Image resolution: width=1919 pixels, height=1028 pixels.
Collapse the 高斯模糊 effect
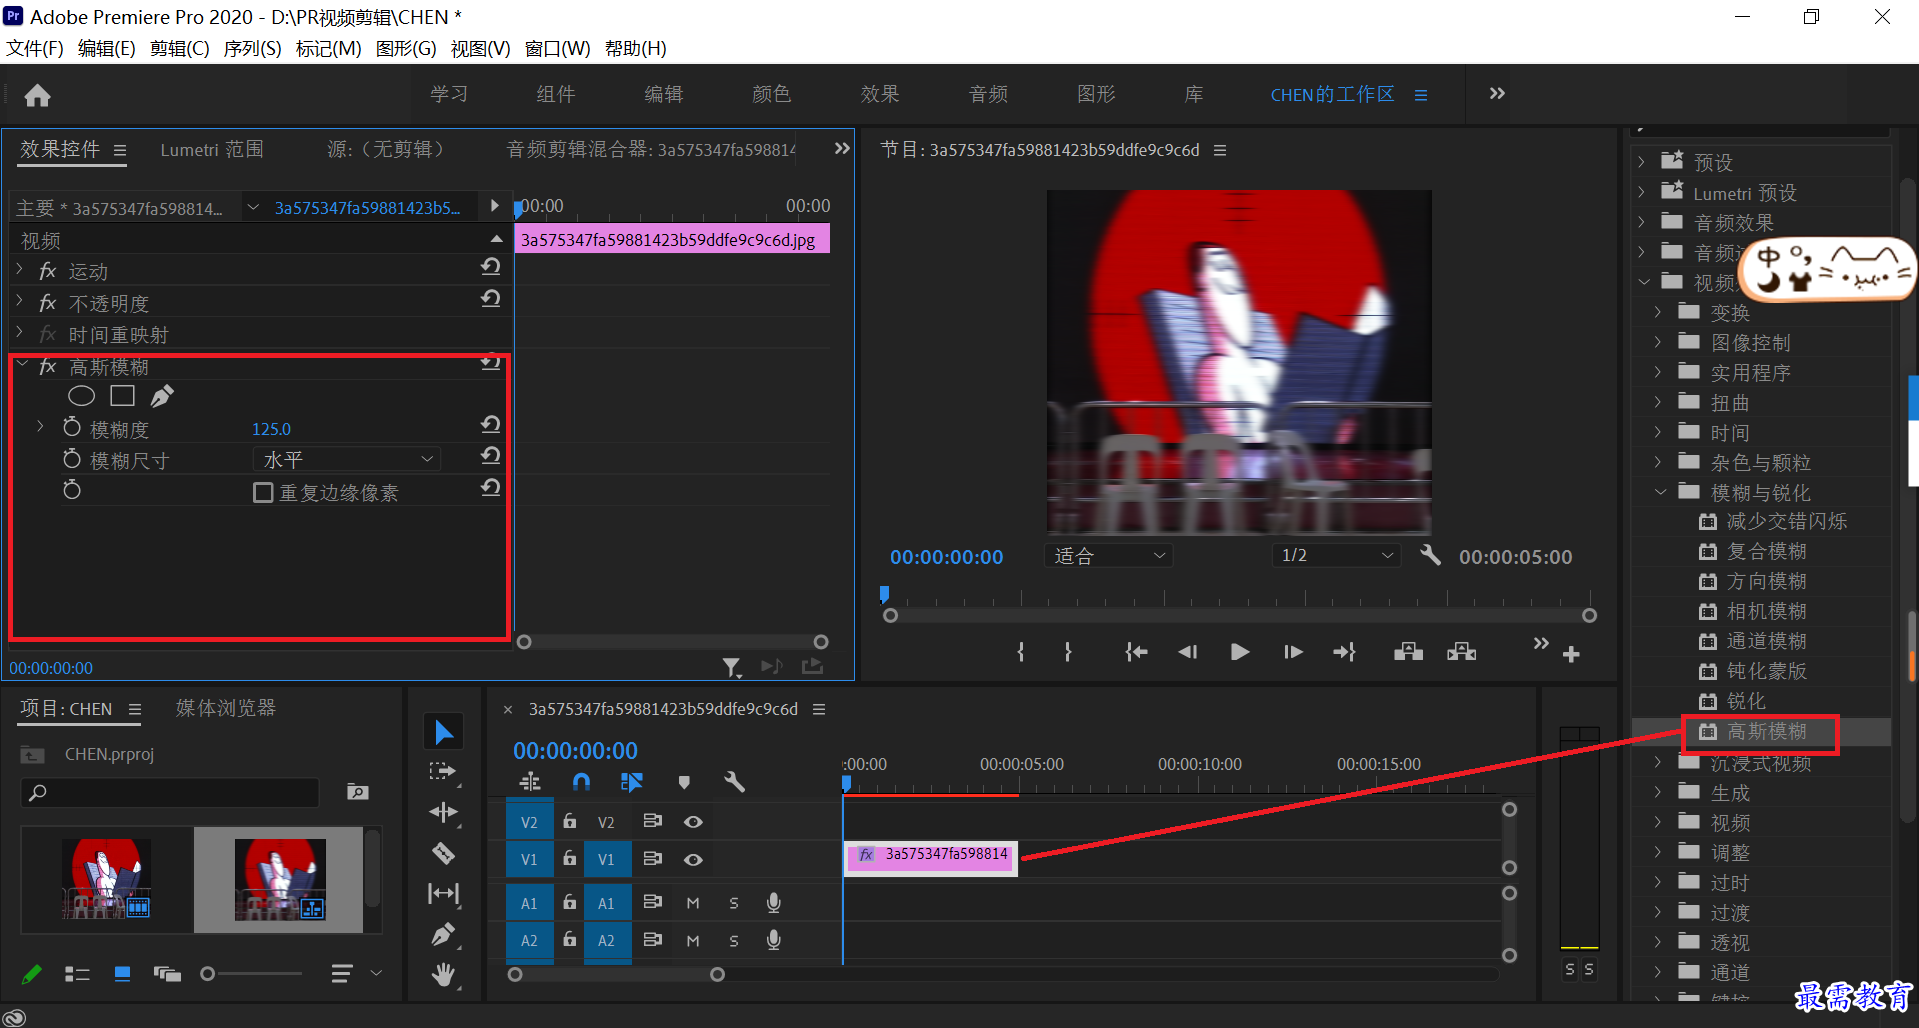click(x=21, y=366)
